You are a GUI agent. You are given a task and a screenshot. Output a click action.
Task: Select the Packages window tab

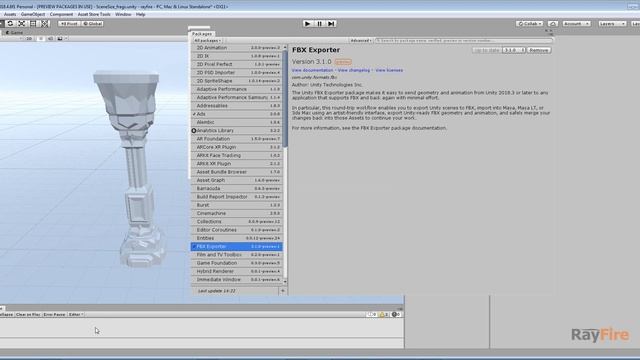pos(202,34)
